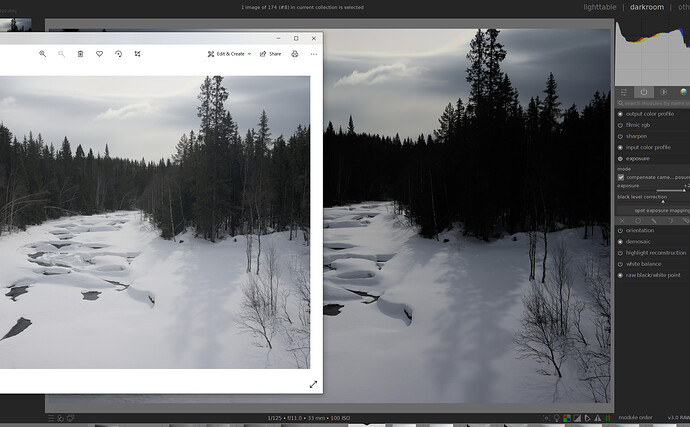Click the Share button in Photos

(x=270, y=54)
